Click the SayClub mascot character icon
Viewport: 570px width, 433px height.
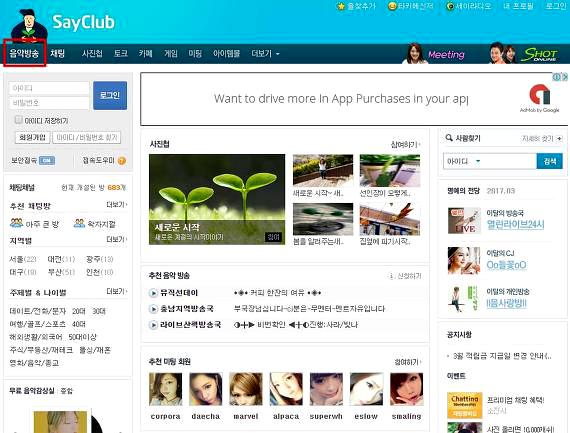[29, 26]
